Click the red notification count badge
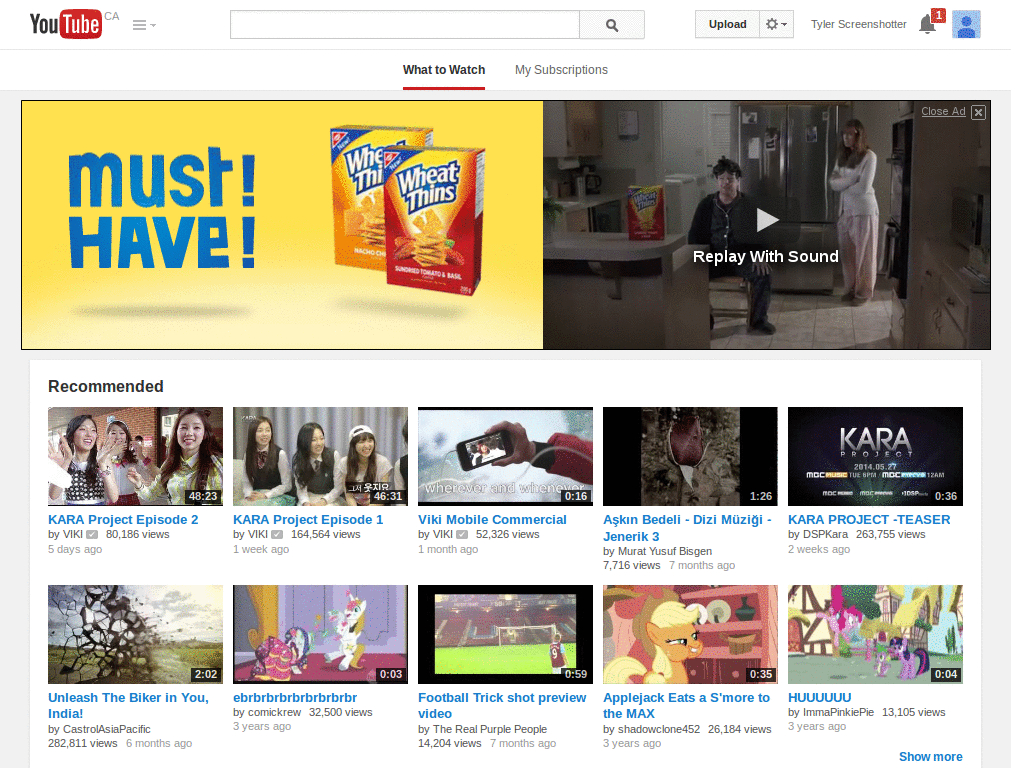This screenshot has height=768, width=1024. pos(938,15)
